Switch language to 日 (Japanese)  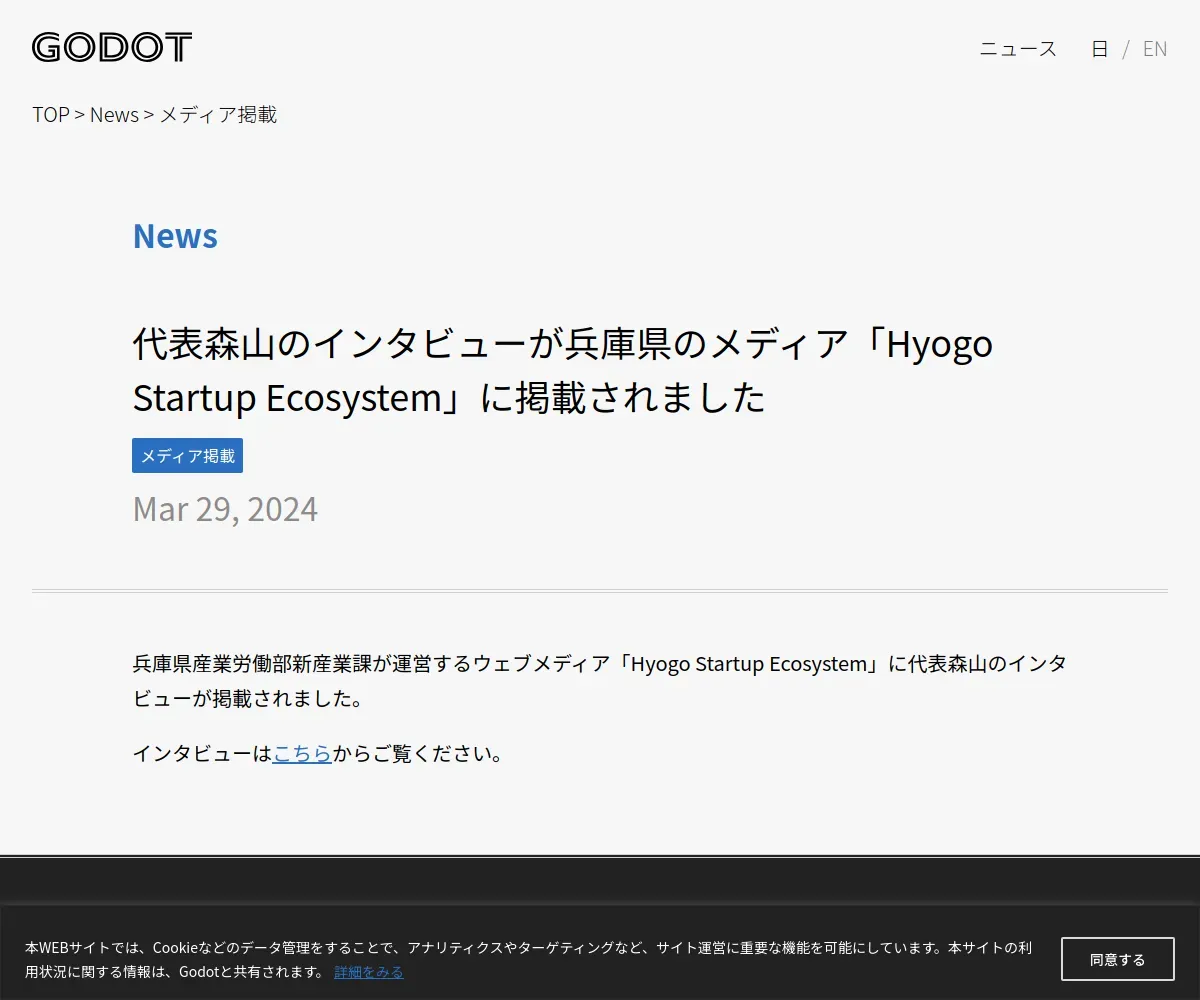pos(1099,48)
